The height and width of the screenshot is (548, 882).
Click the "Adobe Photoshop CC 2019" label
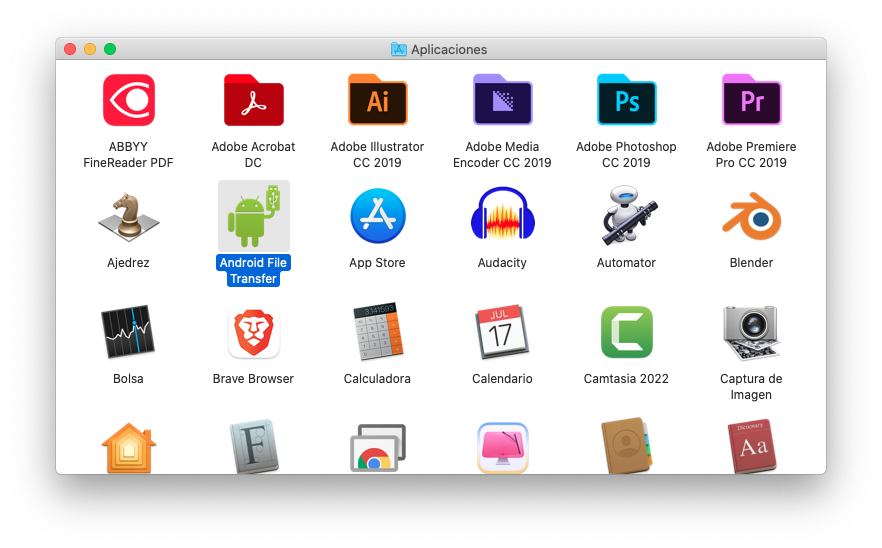click(x=626, y=155)
